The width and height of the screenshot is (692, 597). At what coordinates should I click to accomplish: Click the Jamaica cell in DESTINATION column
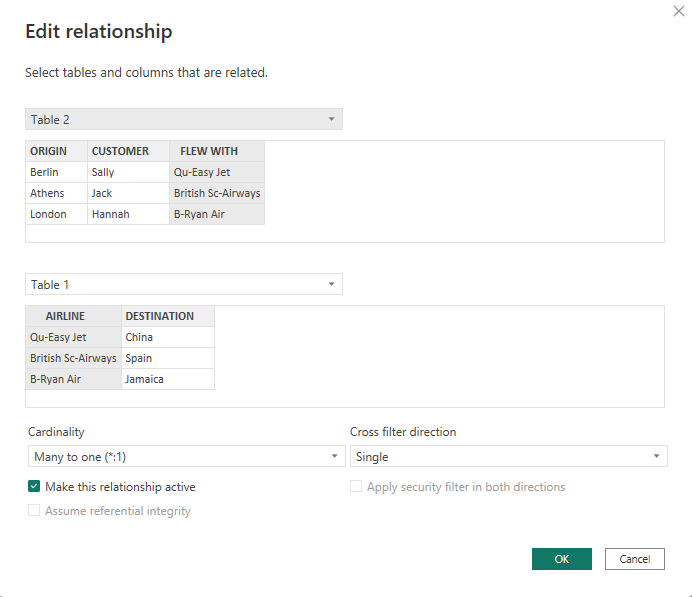click(x=144, y=379)
